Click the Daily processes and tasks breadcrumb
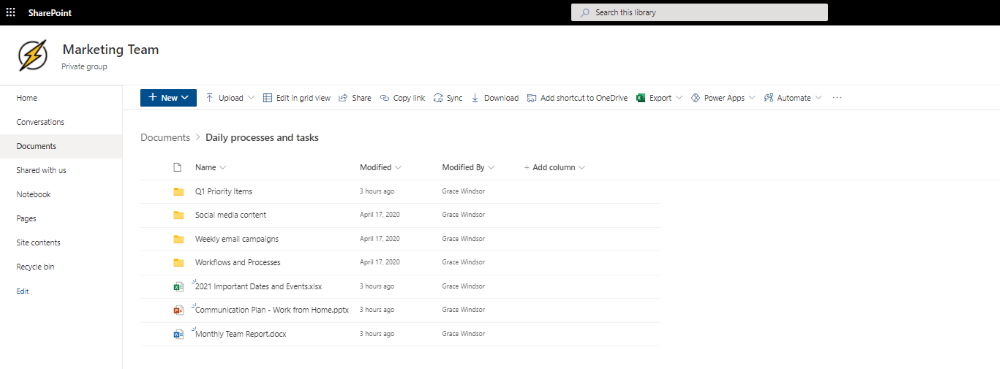Viewport: 1000px width, 369px height. pos(262,138)
